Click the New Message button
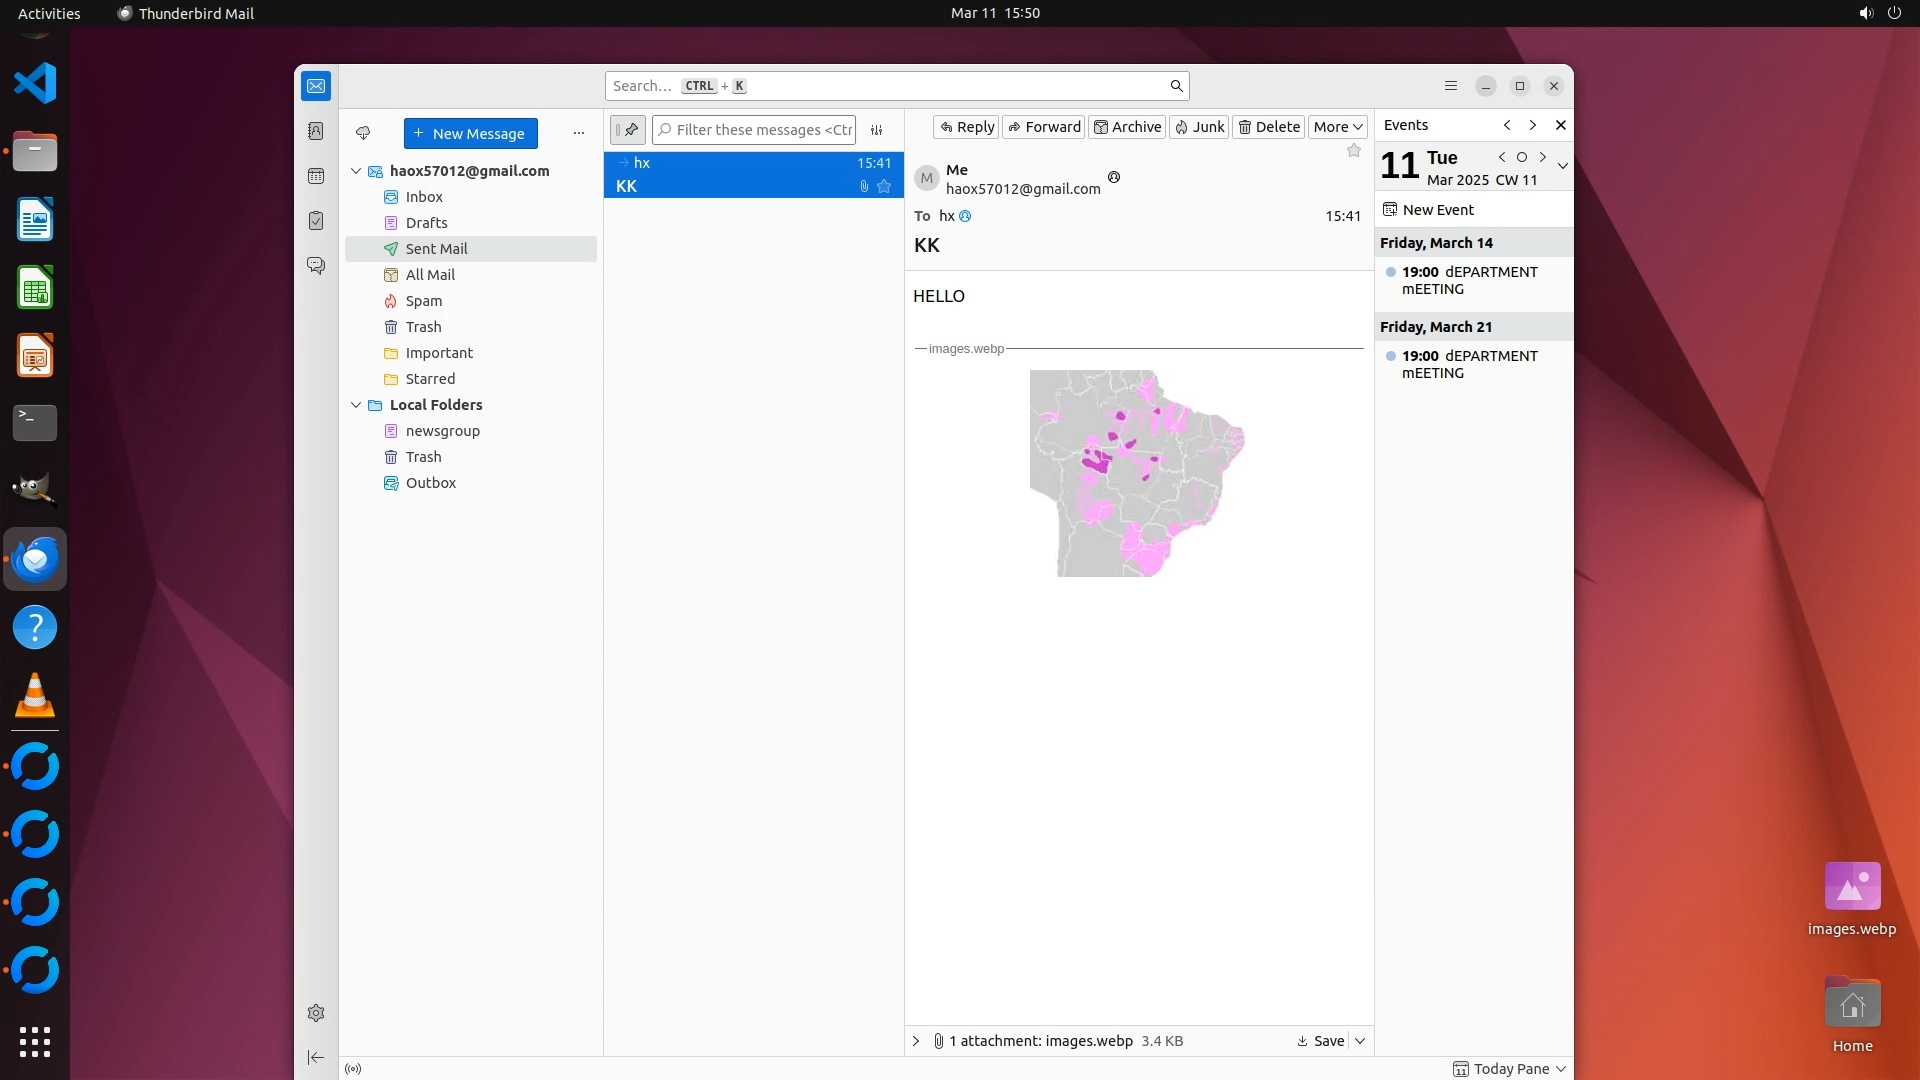The image size is (1920, 1080). click(470, 133)
